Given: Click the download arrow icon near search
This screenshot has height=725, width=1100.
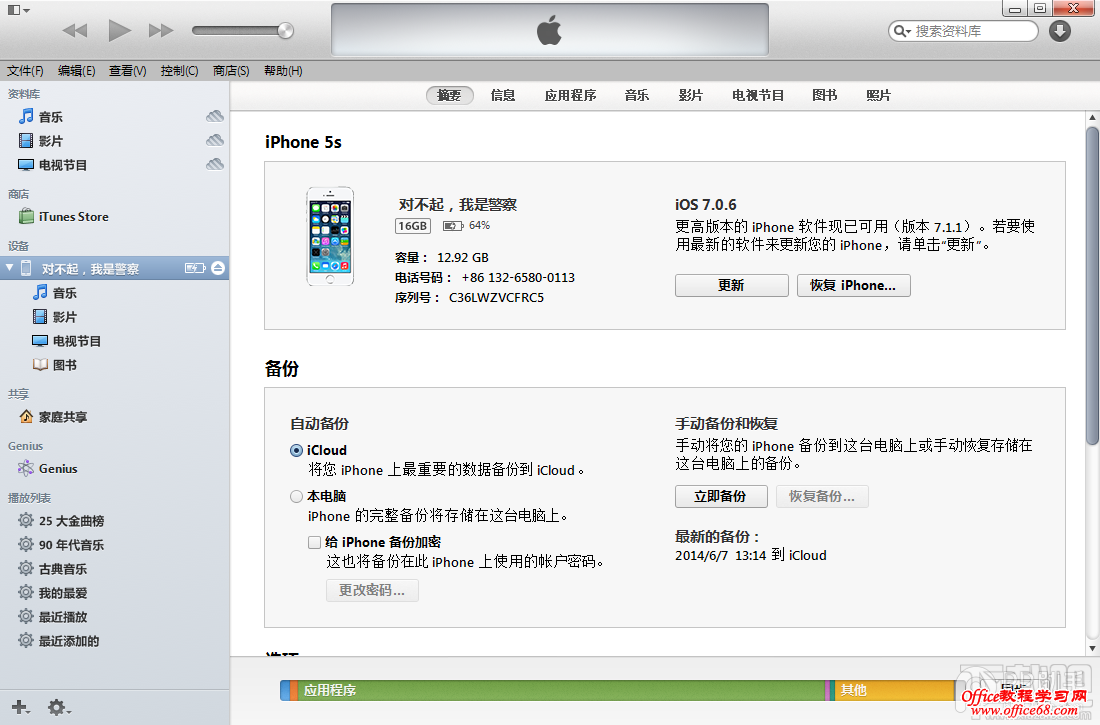Looking at the screenshot, I should pos(1060,31).
